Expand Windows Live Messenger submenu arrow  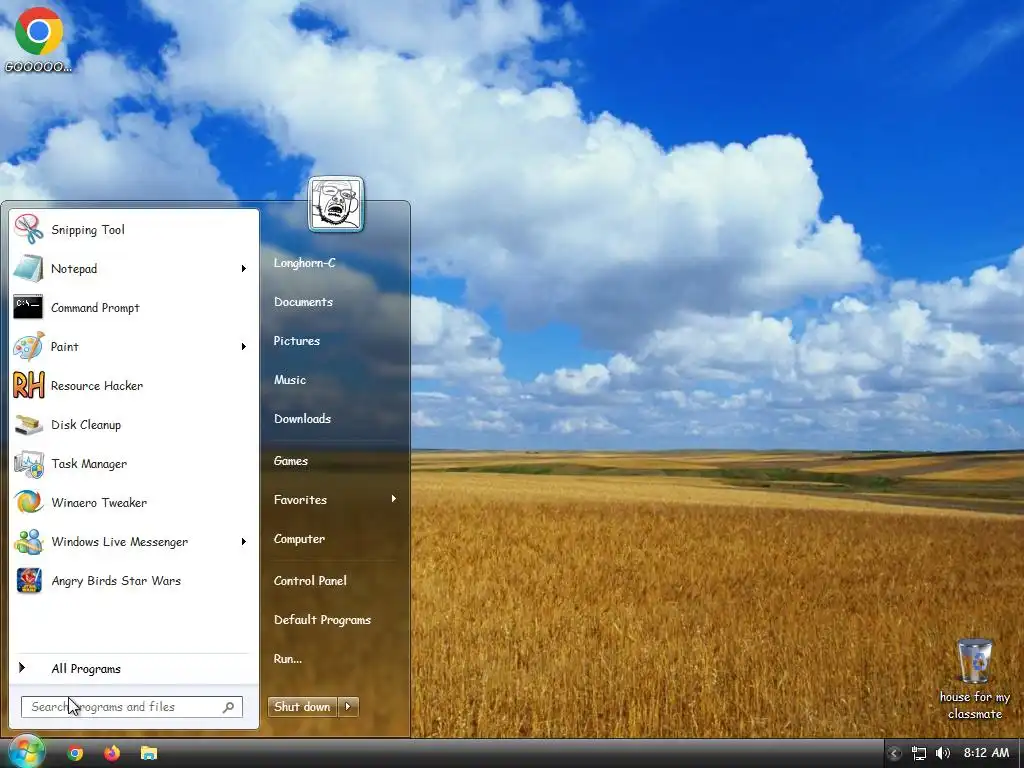[244, 541]
